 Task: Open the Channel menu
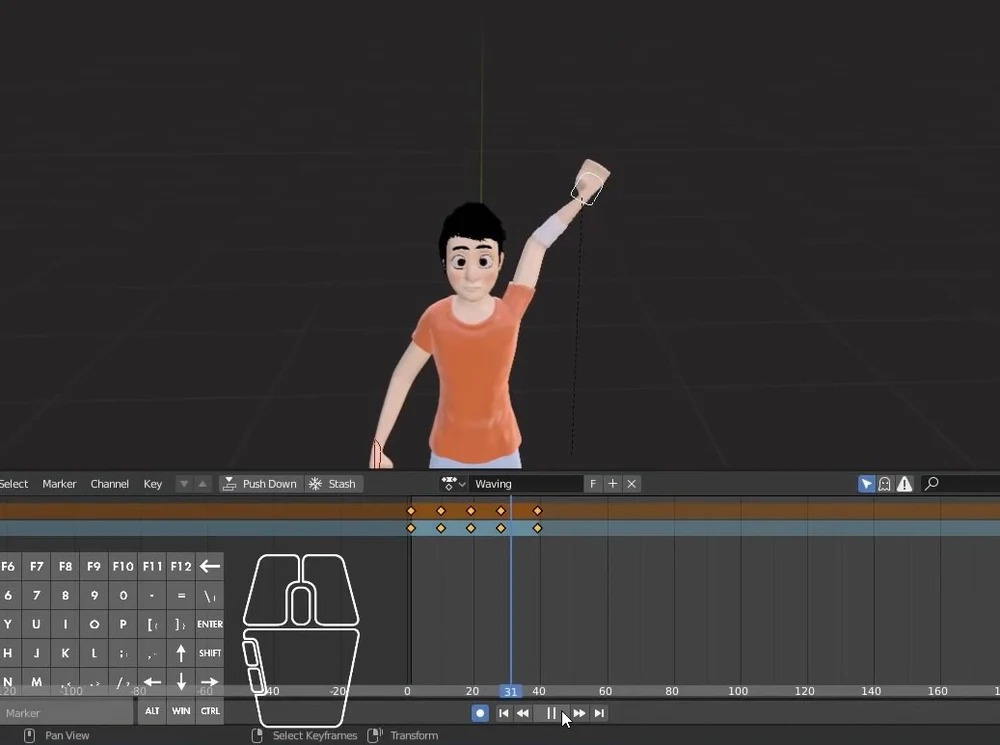[109, 484]
